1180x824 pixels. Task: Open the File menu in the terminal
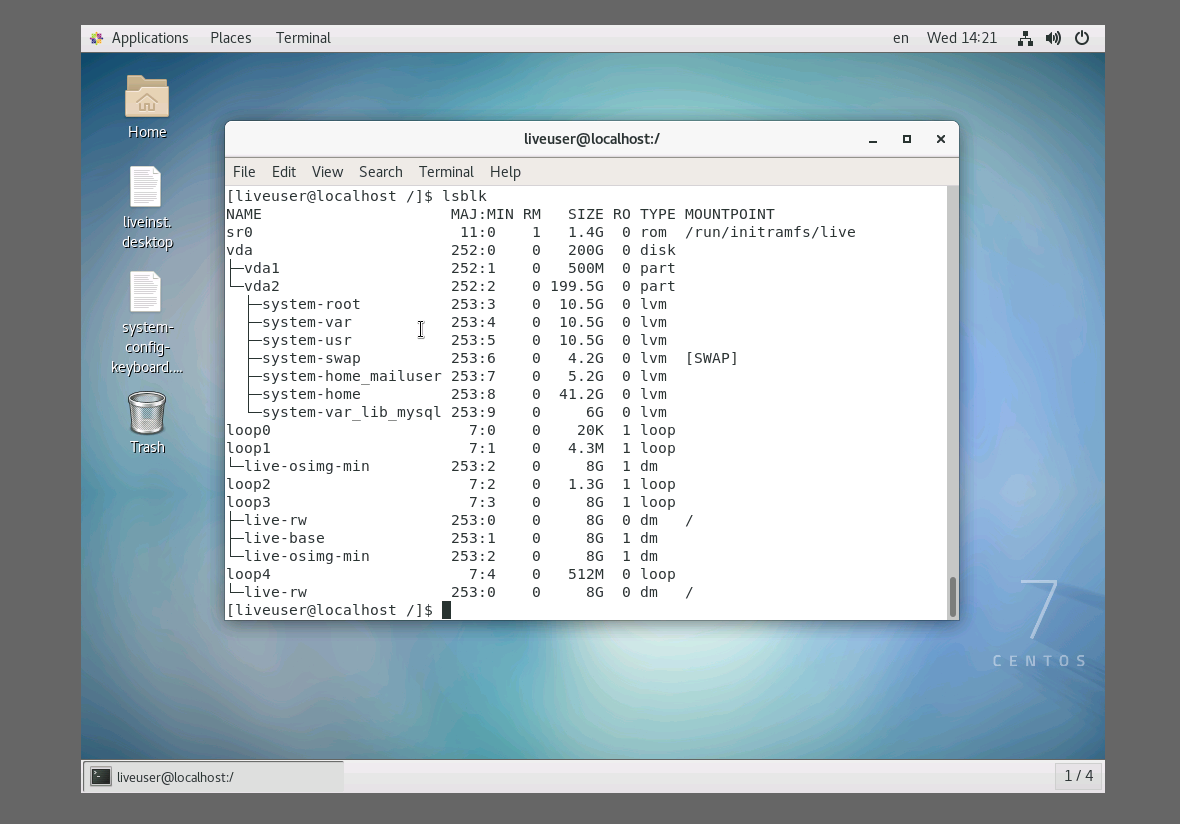pos(243,172)
